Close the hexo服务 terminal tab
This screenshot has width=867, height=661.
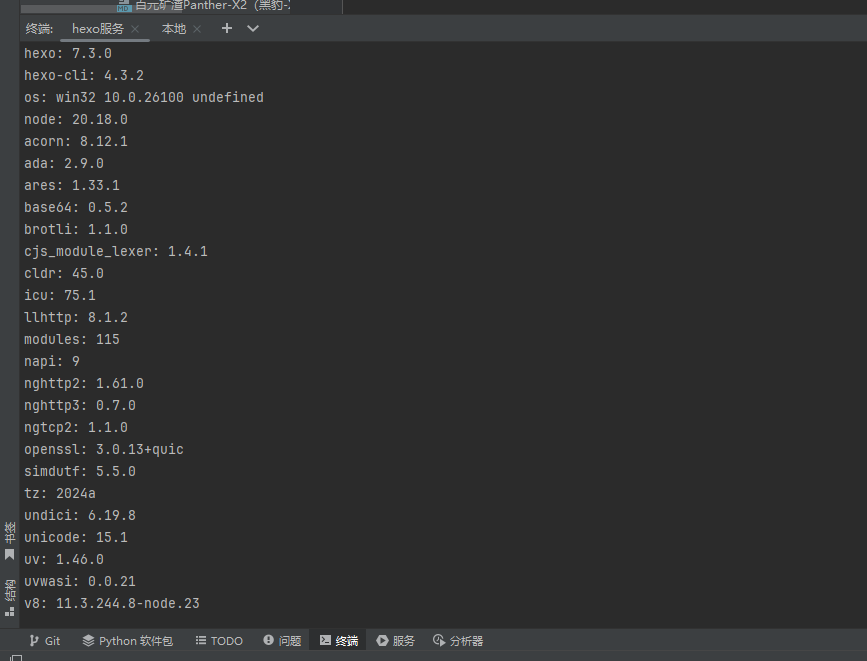pos(135,29)
